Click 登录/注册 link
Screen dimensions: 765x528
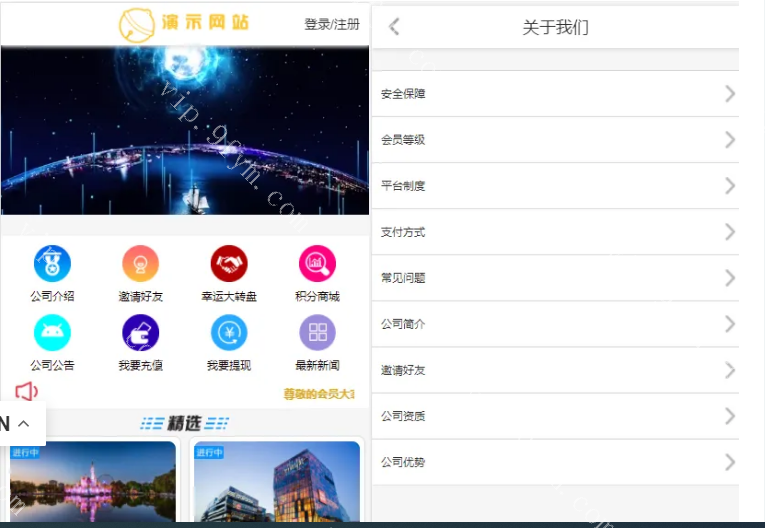[x=332, y=24]
